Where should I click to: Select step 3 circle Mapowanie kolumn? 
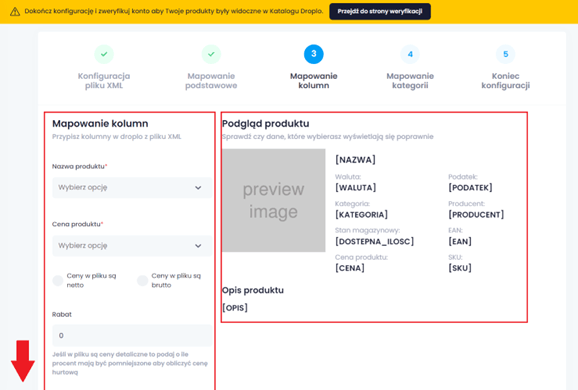point(314,54)
